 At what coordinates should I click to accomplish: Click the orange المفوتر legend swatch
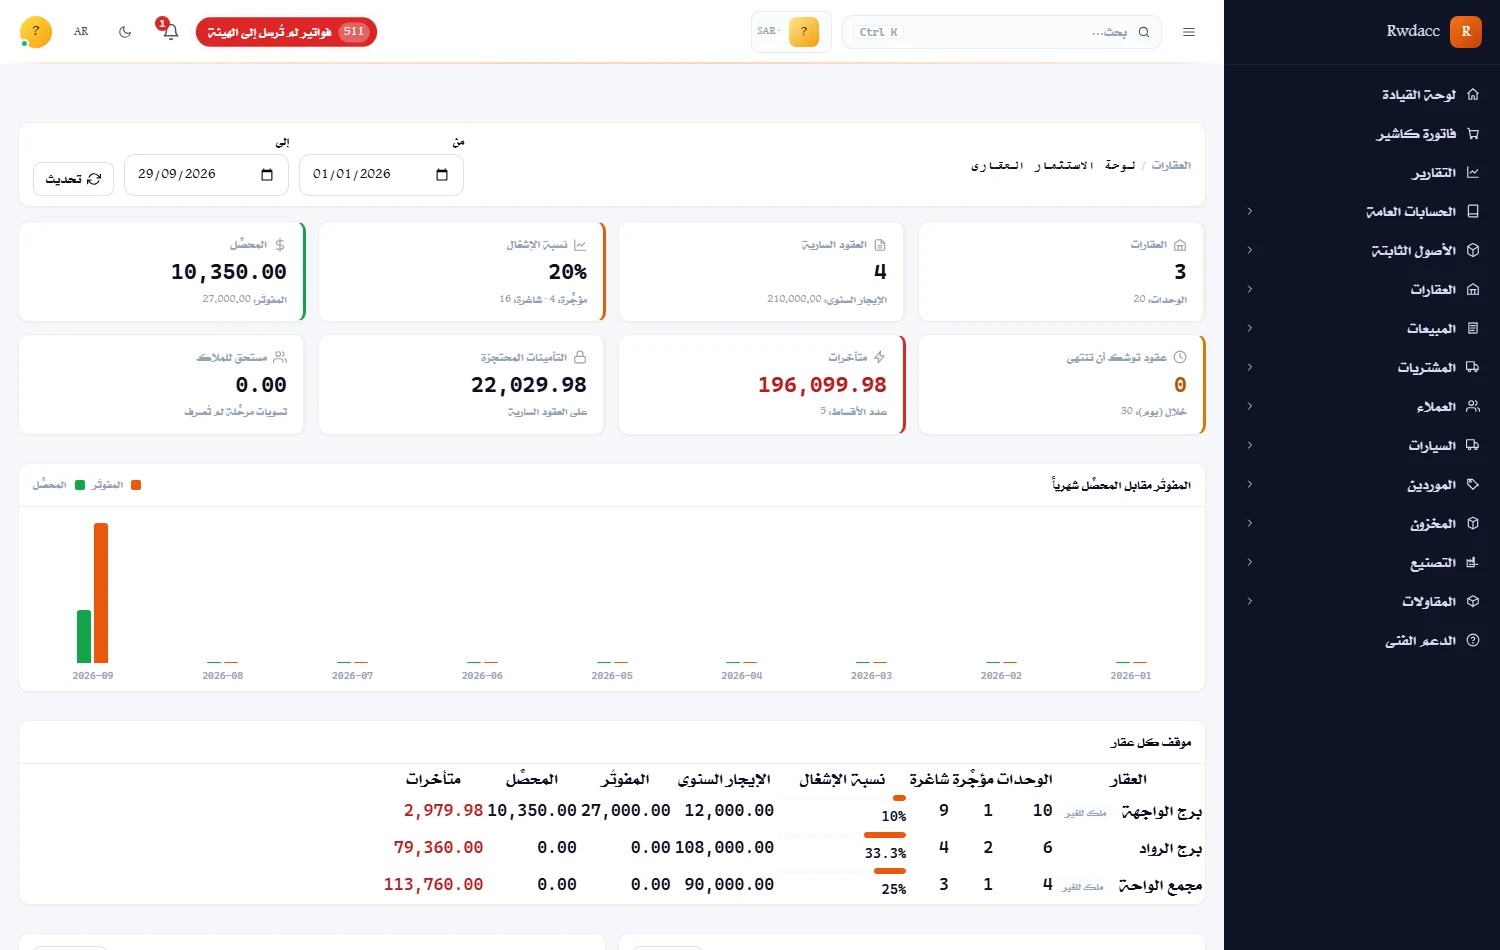136,485
